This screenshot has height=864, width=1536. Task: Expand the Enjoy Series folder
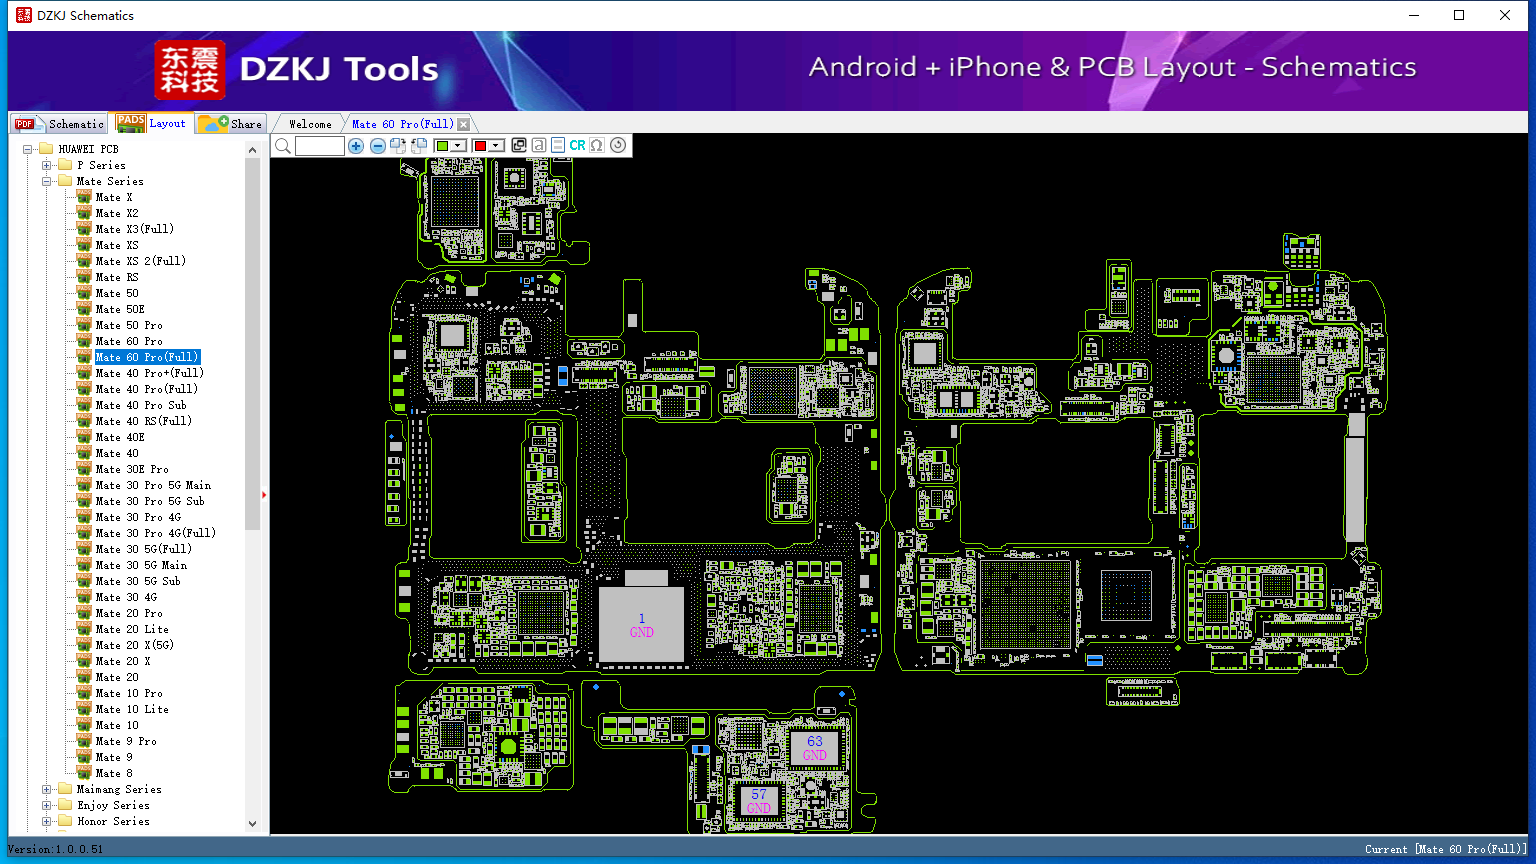click(46, 805)
